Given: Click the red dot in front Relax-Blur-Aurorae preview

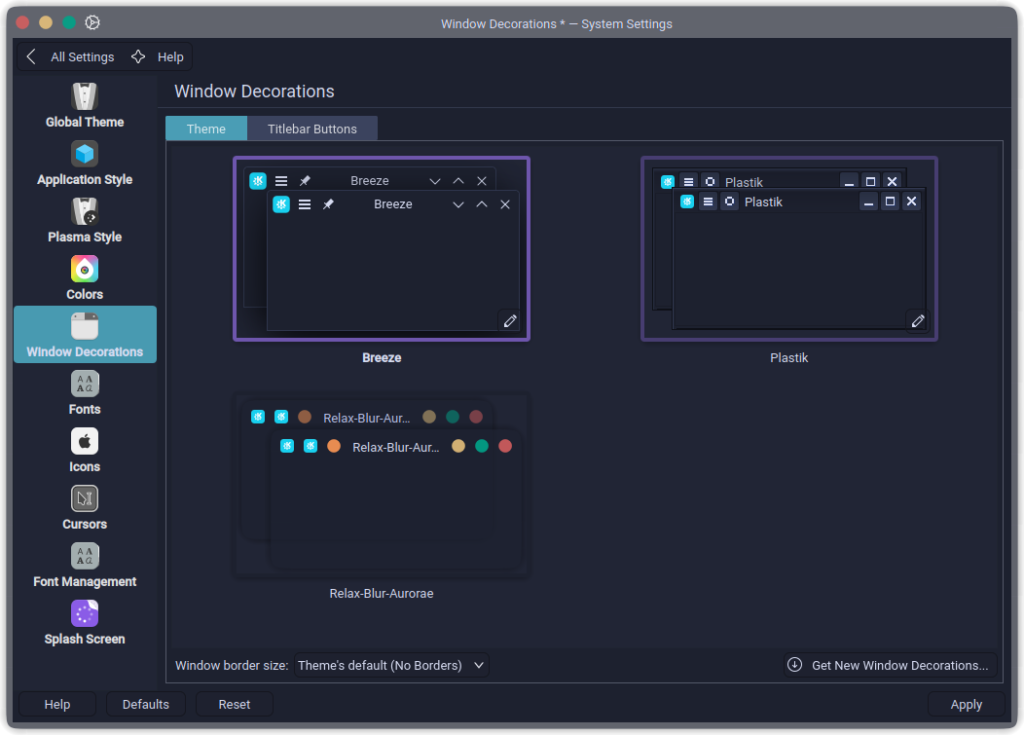Looking at the screenshot, I should click(505, 446).
